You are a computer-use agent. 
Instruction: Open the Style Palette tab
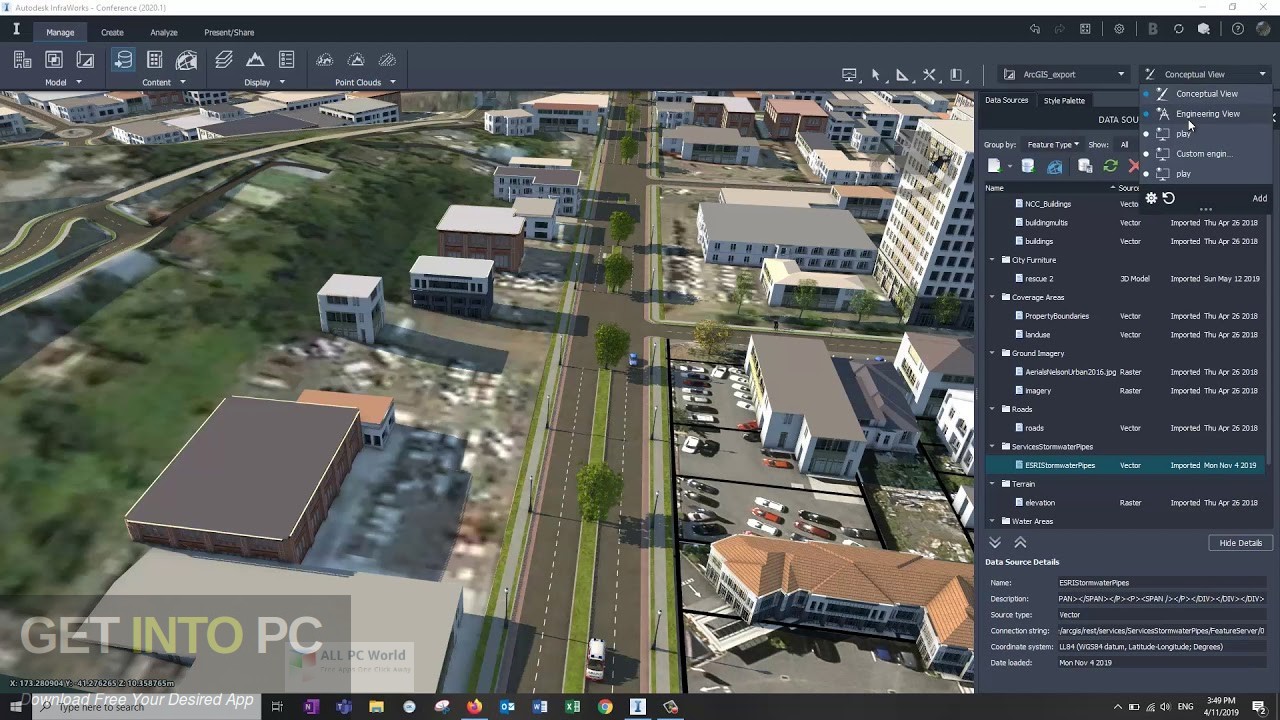(1064, 100)
